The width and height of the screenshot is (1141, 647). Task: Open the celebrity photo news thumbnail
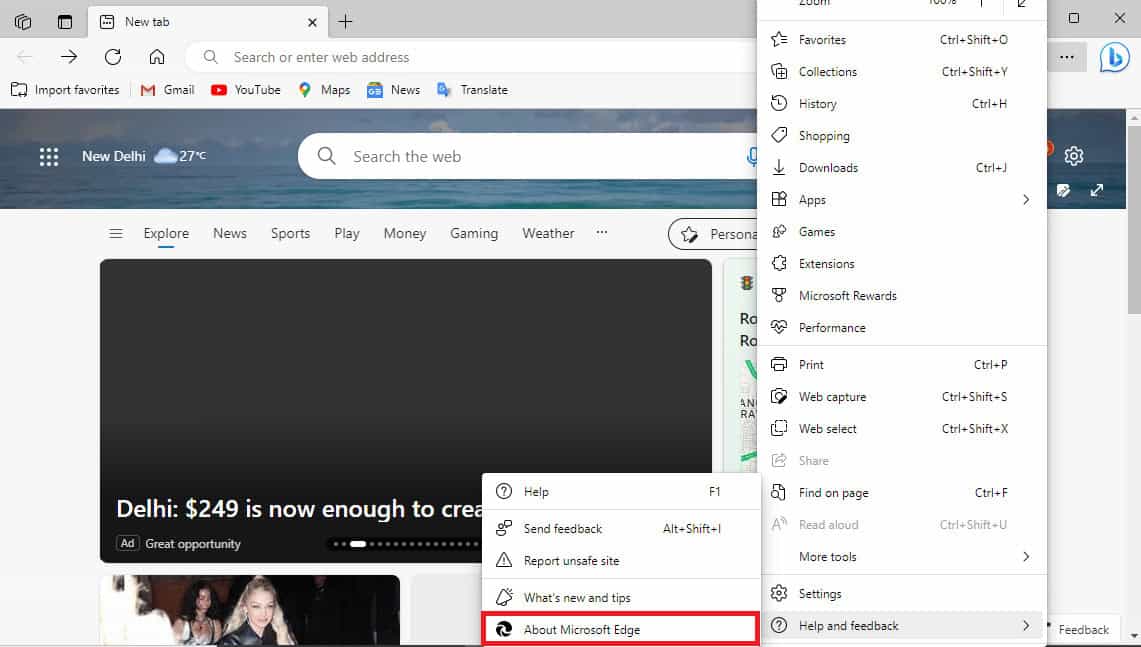pyautogui.click(x=250, y=610)
